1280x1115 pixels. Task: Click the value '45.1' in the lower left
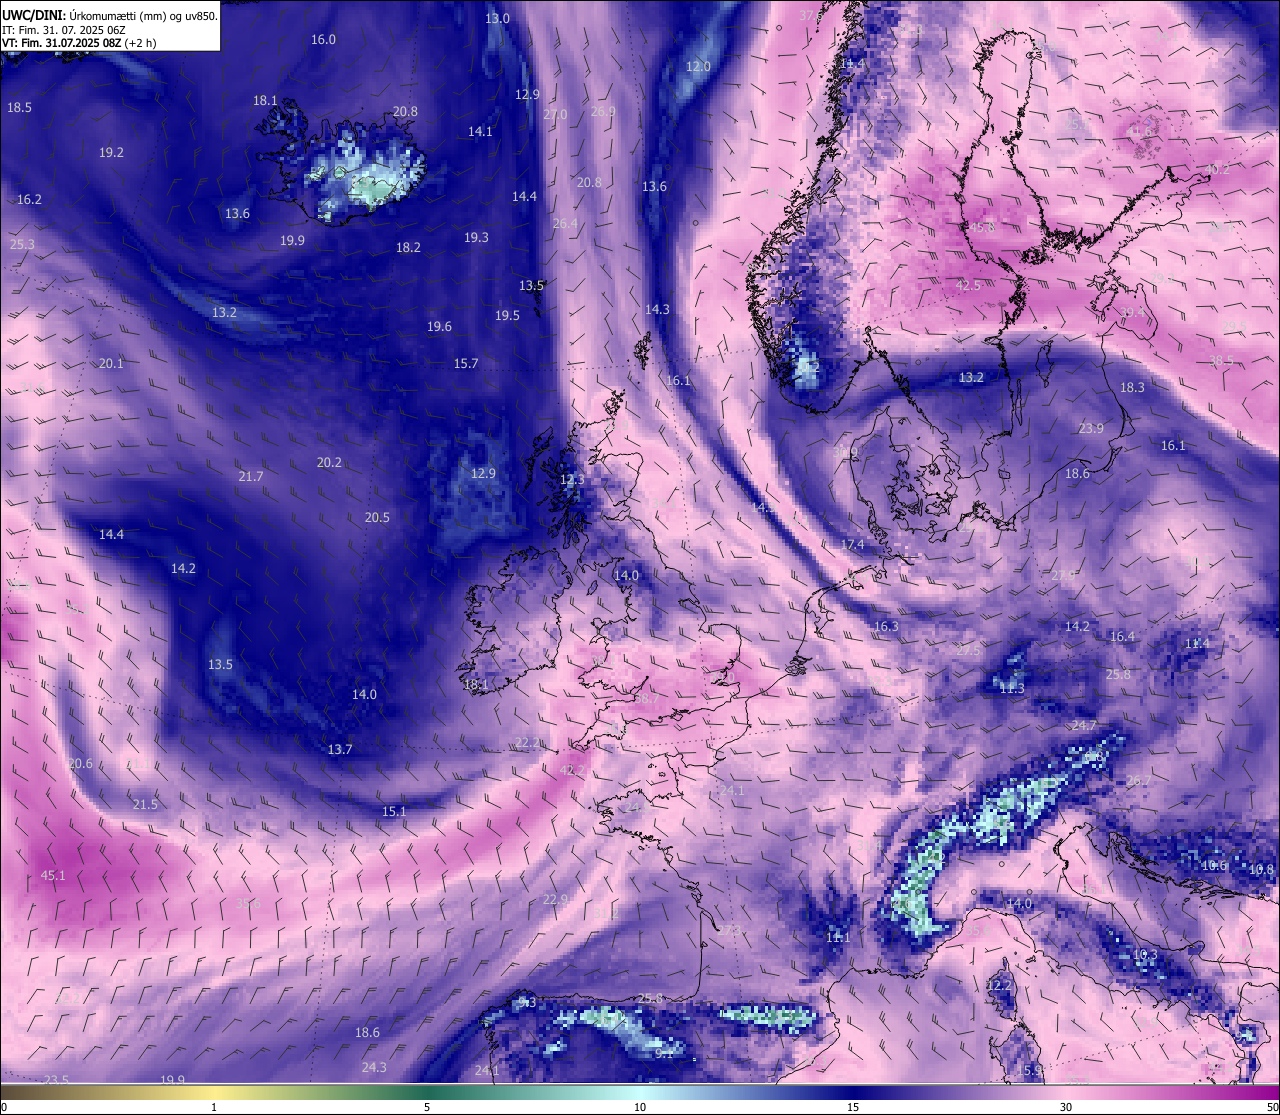coord(53,875)
